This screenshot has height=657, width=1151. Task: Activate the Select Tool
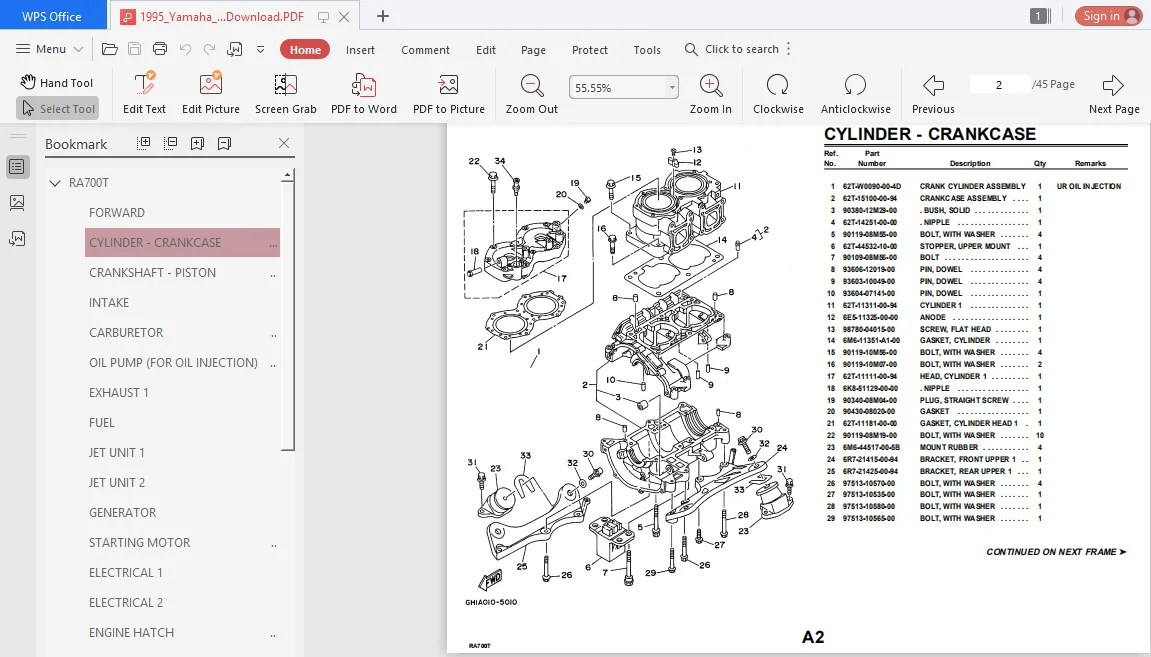point(57,109)
